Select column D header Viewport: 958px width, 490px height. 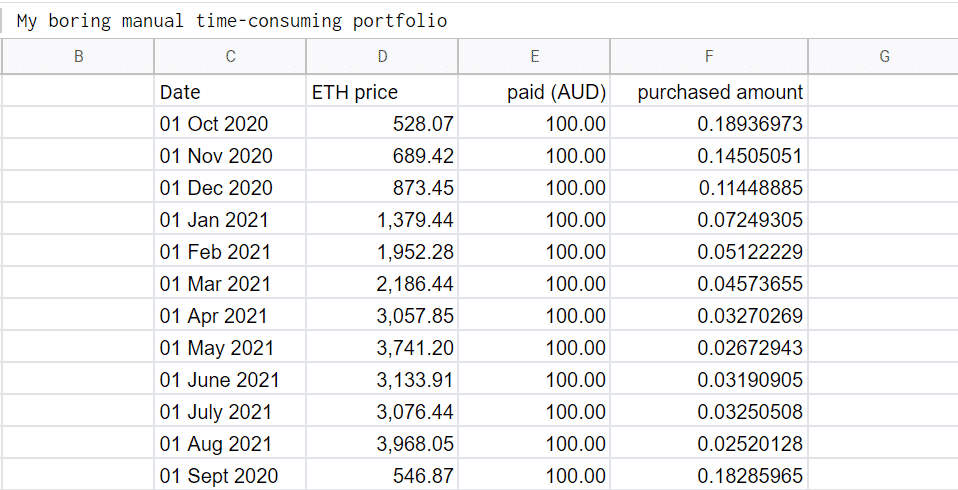(382, 57)
